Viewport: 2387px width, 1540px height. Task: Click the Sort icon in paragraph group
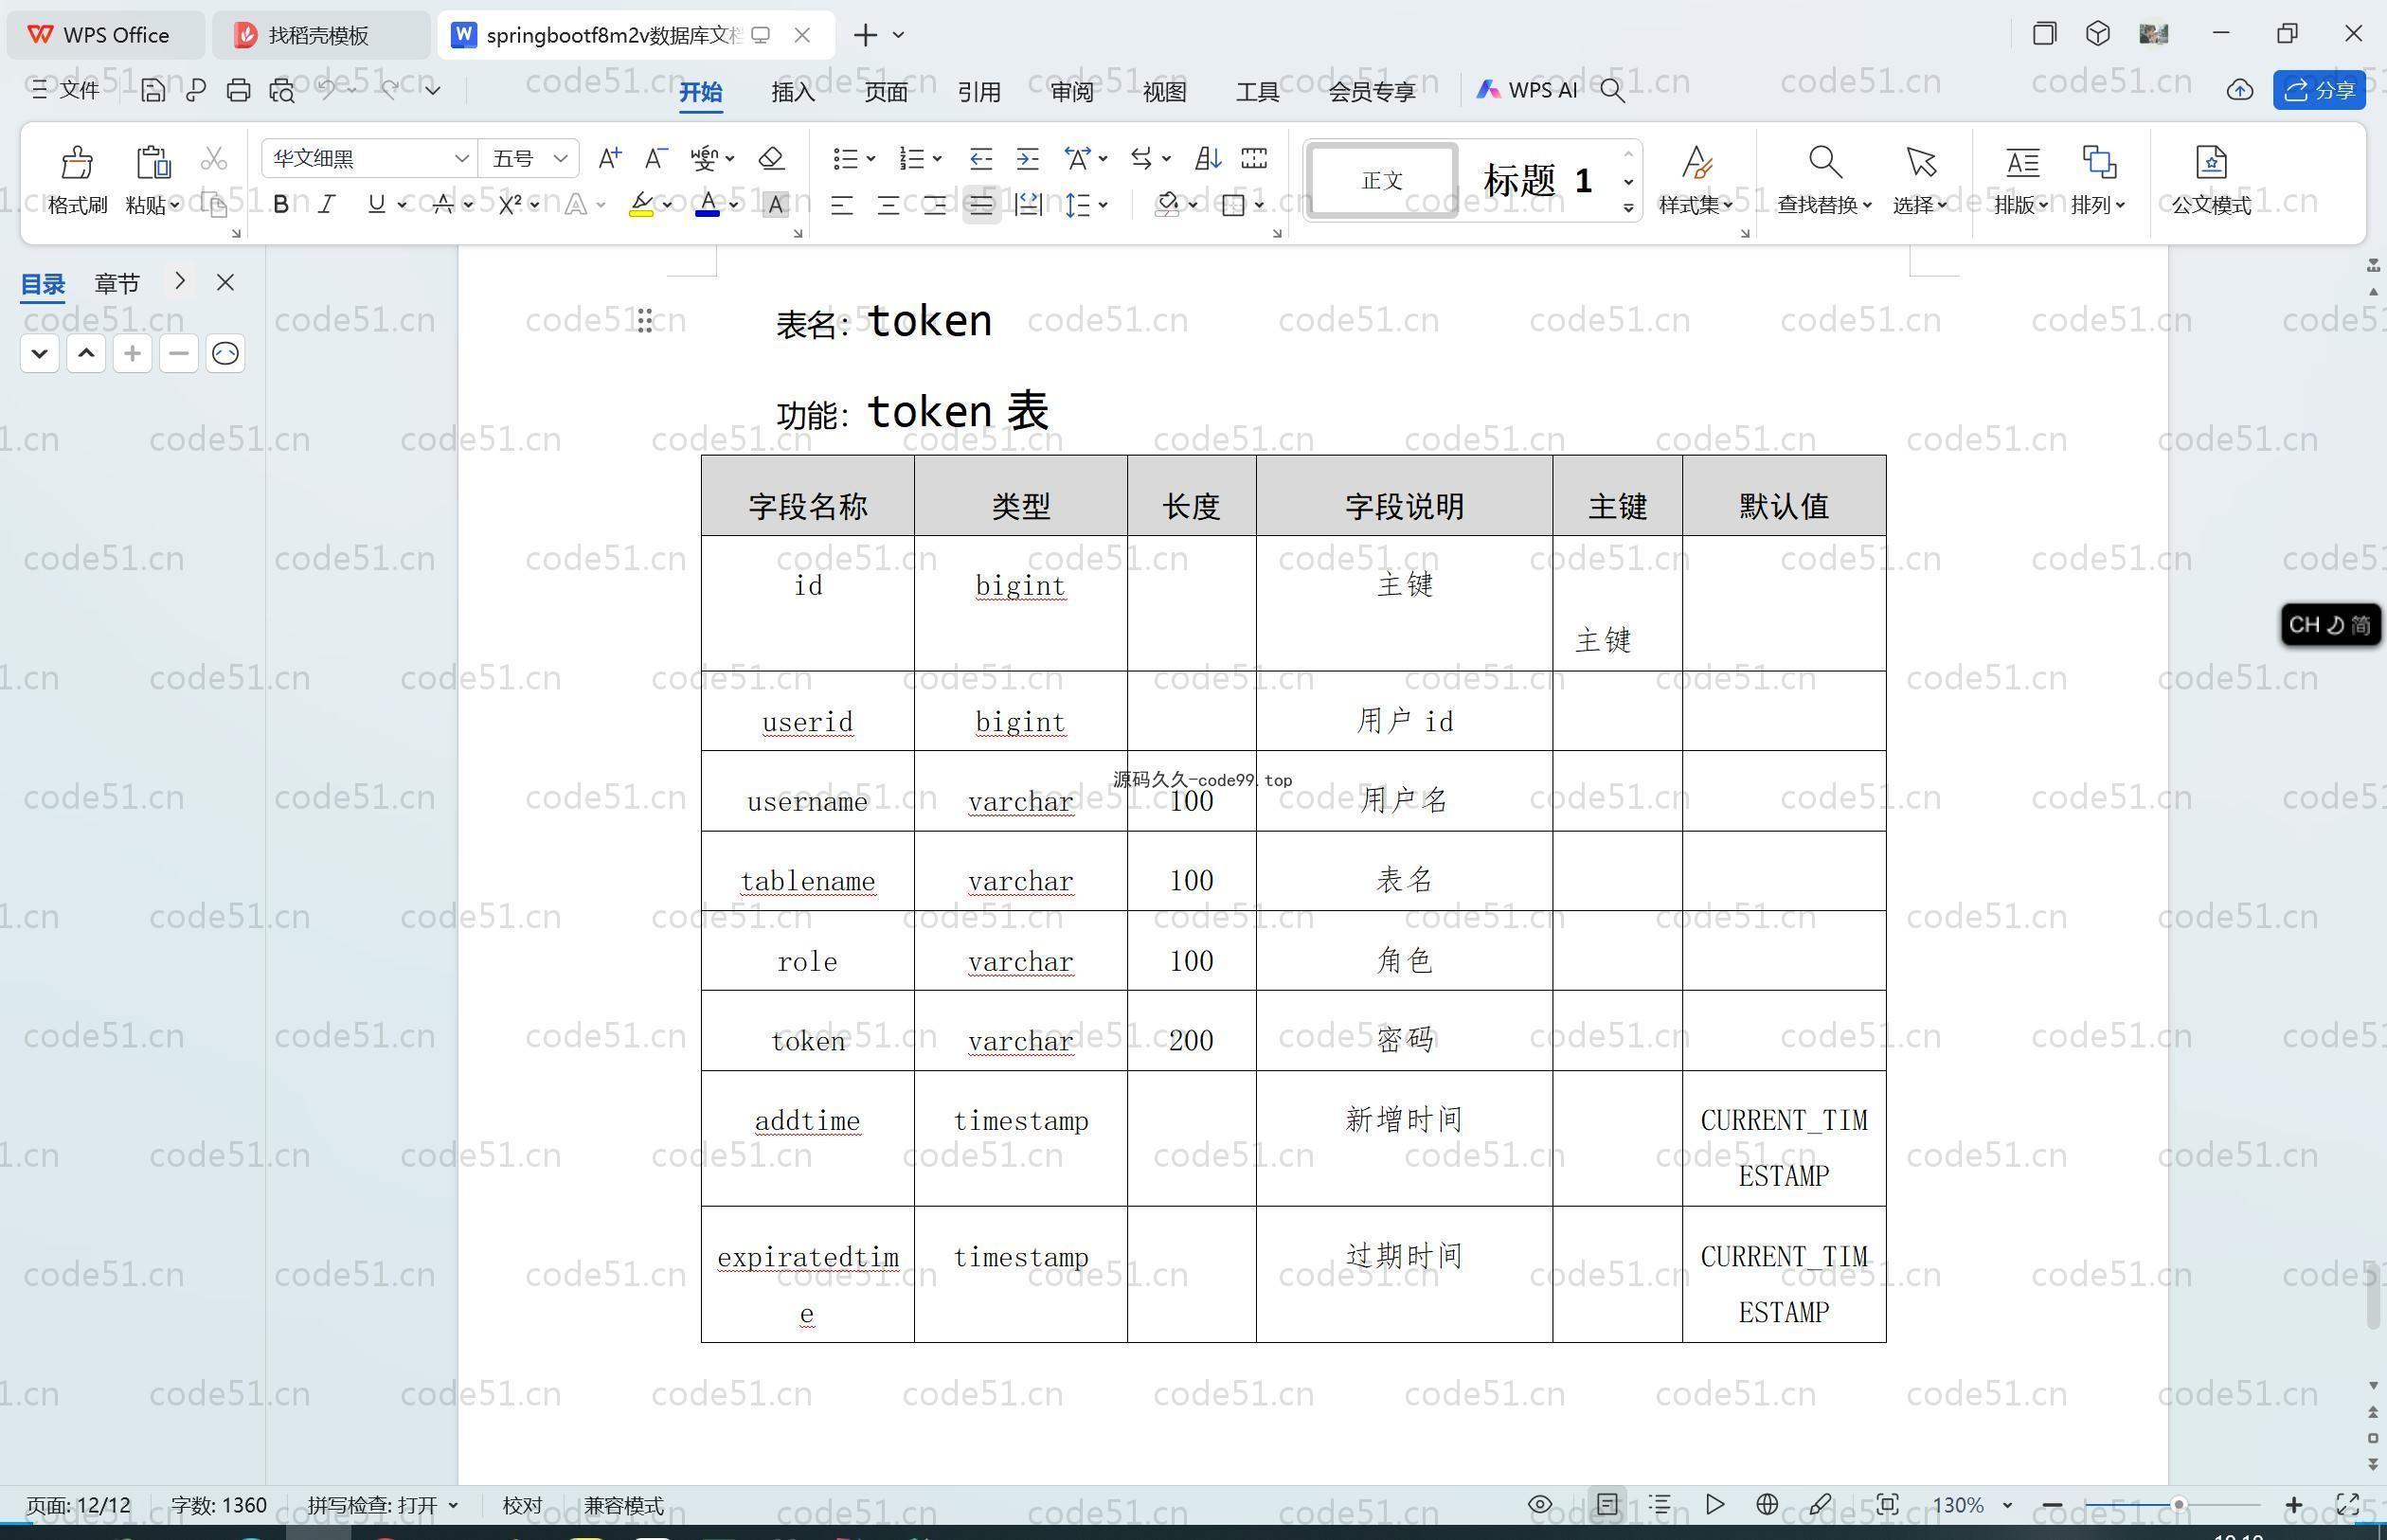pyautogui.click(x=1208, y=158)
